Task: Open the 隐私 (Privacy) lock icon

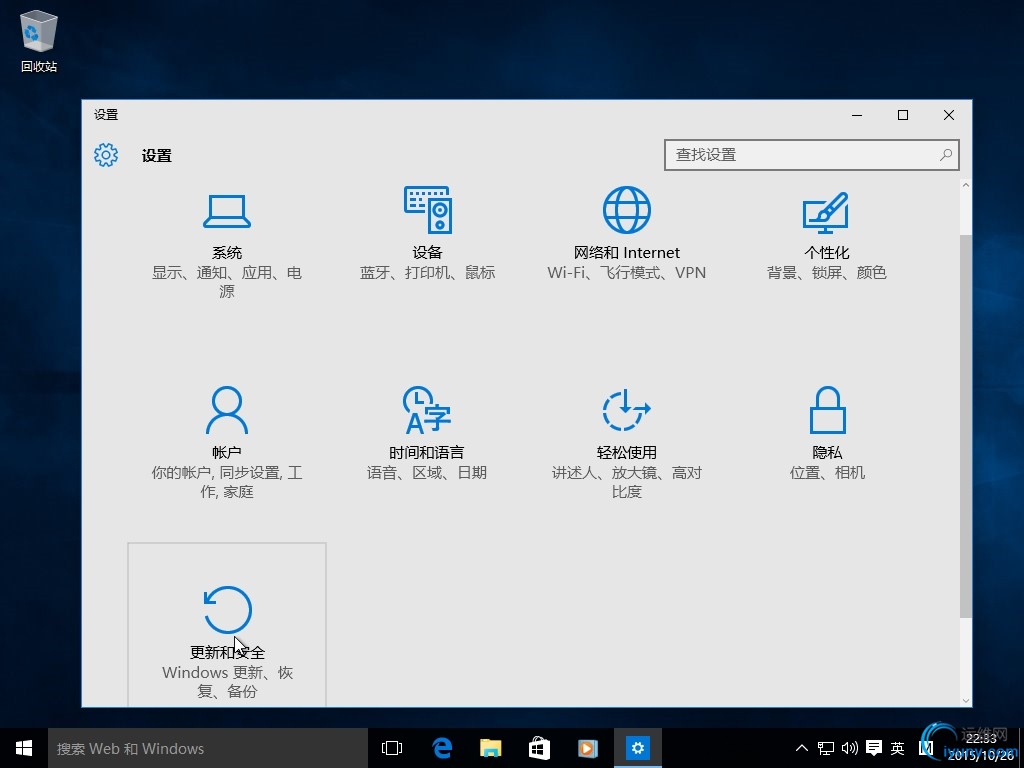Action: (x=827, y=410)
